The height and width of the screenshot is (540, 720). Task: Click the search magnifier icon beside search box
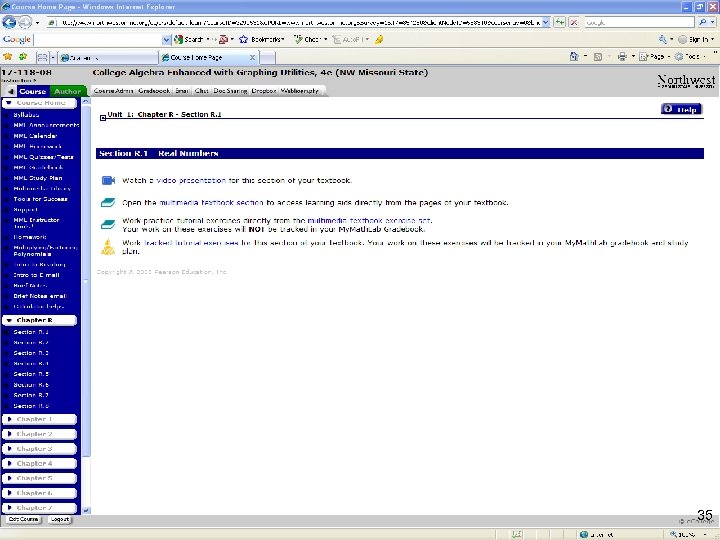(703, 22)
